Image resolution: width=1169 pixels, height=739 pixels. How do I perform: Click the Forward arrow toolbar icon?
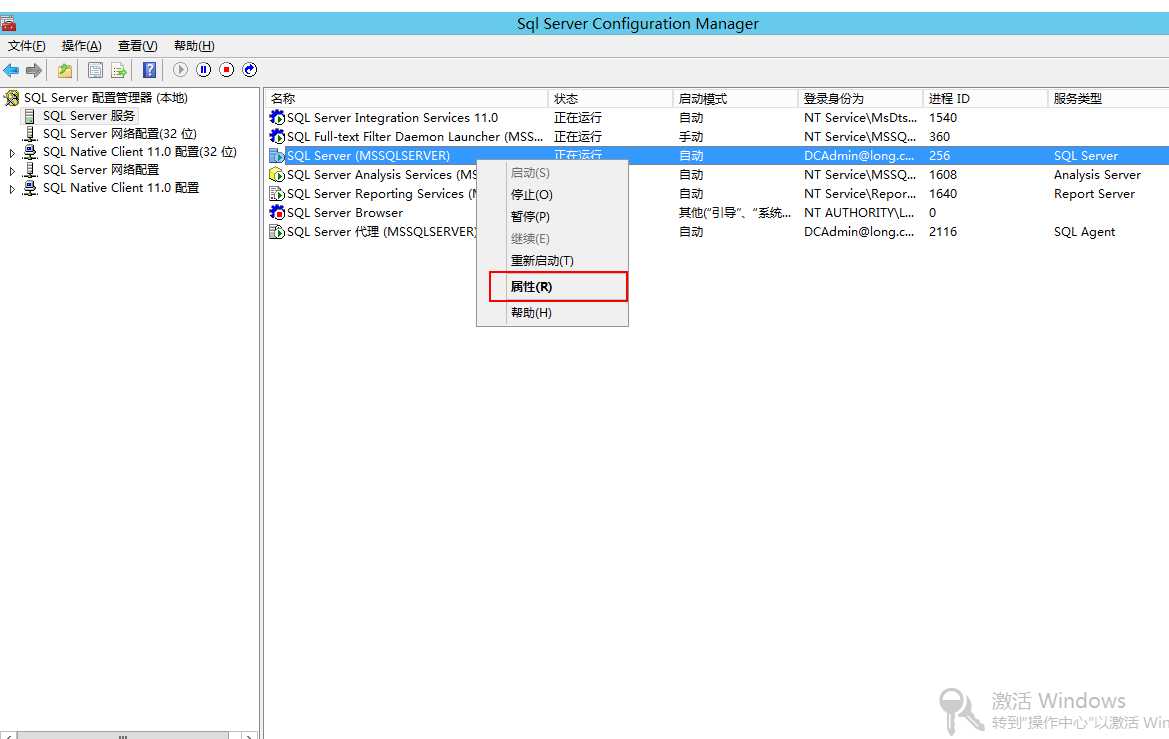[x=34, y=70]
